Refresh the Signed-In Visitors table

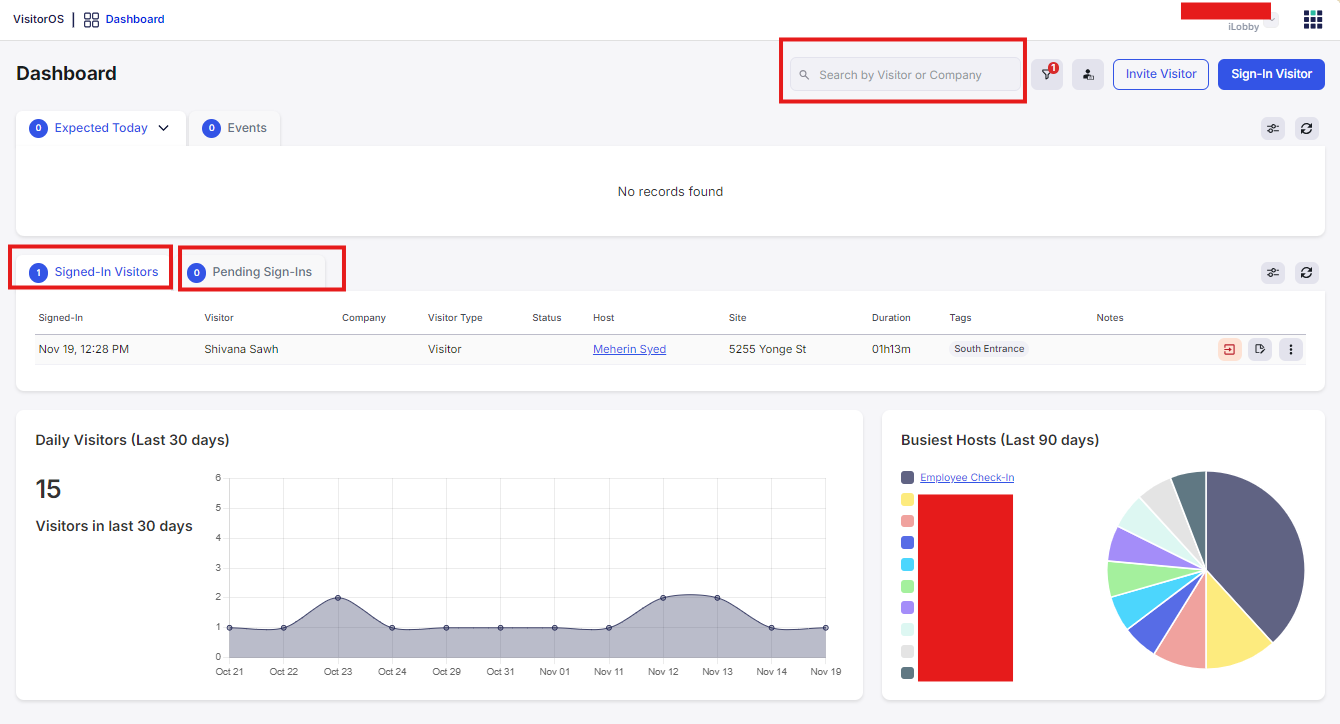click(x=1306, y=272)
